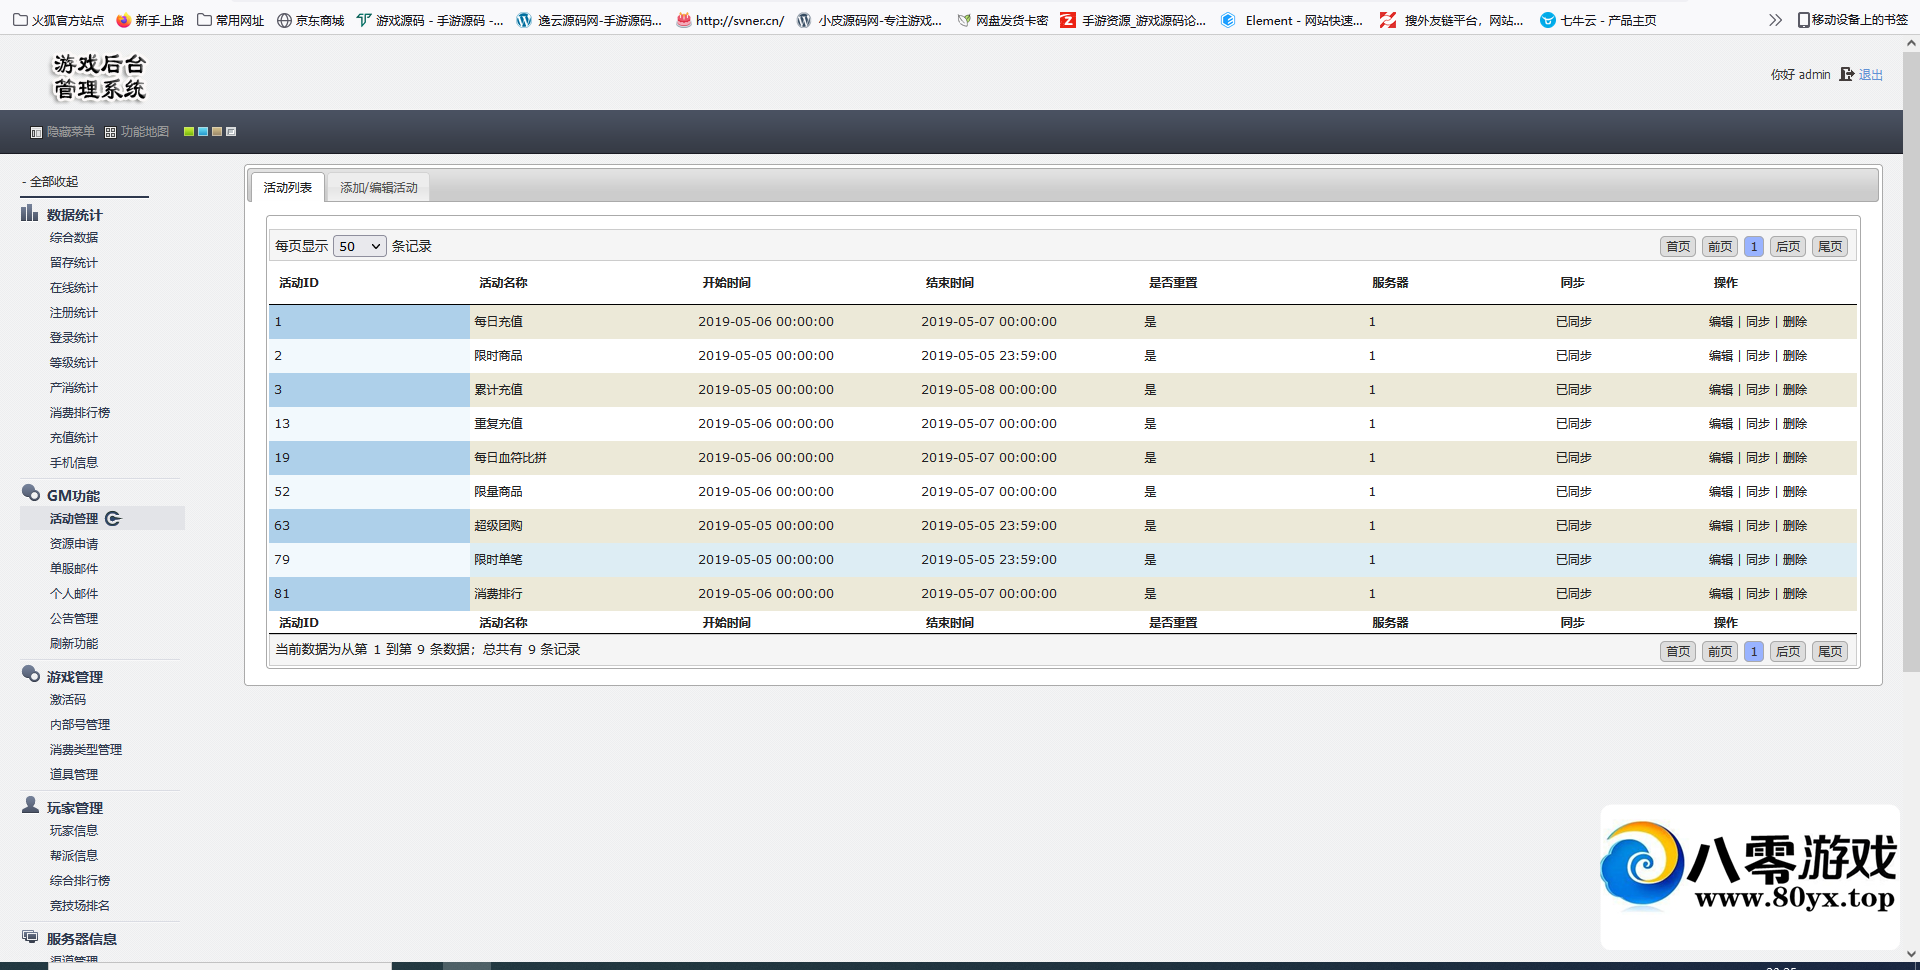Switch to the 添加/编辑活动 tab
The width and height of the screenshot is (1920, 970).
click(x=378, y=188)
